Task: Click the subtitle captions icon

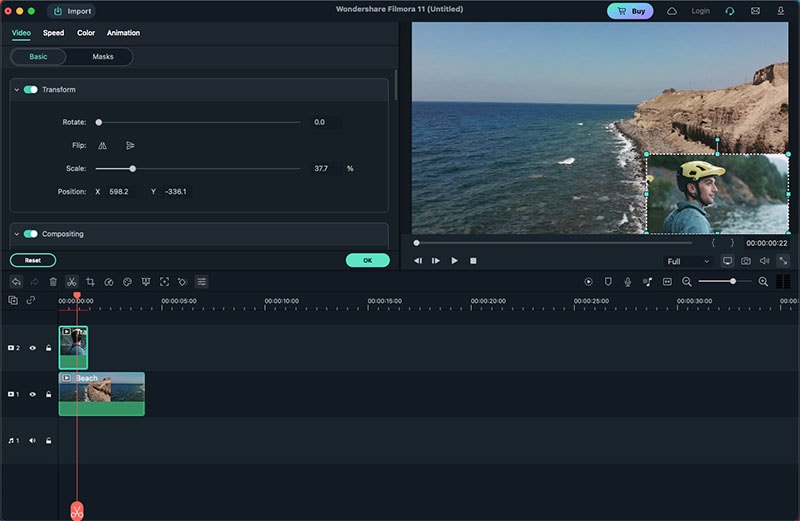Action: pos(667,282)
